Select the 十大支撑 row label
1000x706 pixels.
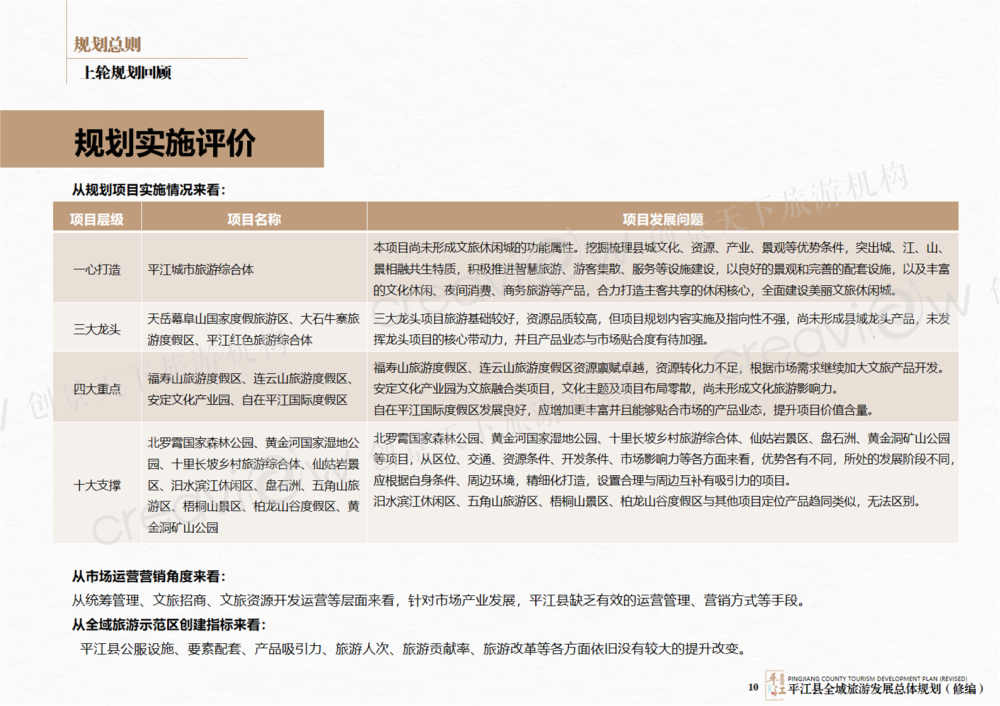click(96, 485)
